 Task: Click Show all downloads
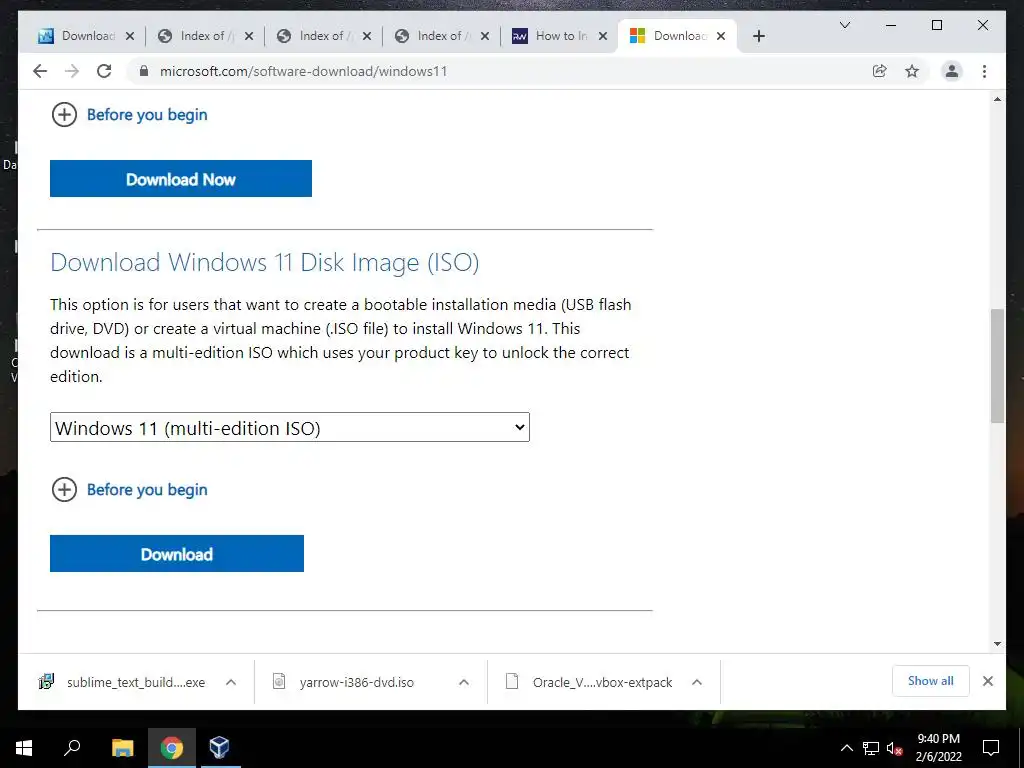click(931, 681)
